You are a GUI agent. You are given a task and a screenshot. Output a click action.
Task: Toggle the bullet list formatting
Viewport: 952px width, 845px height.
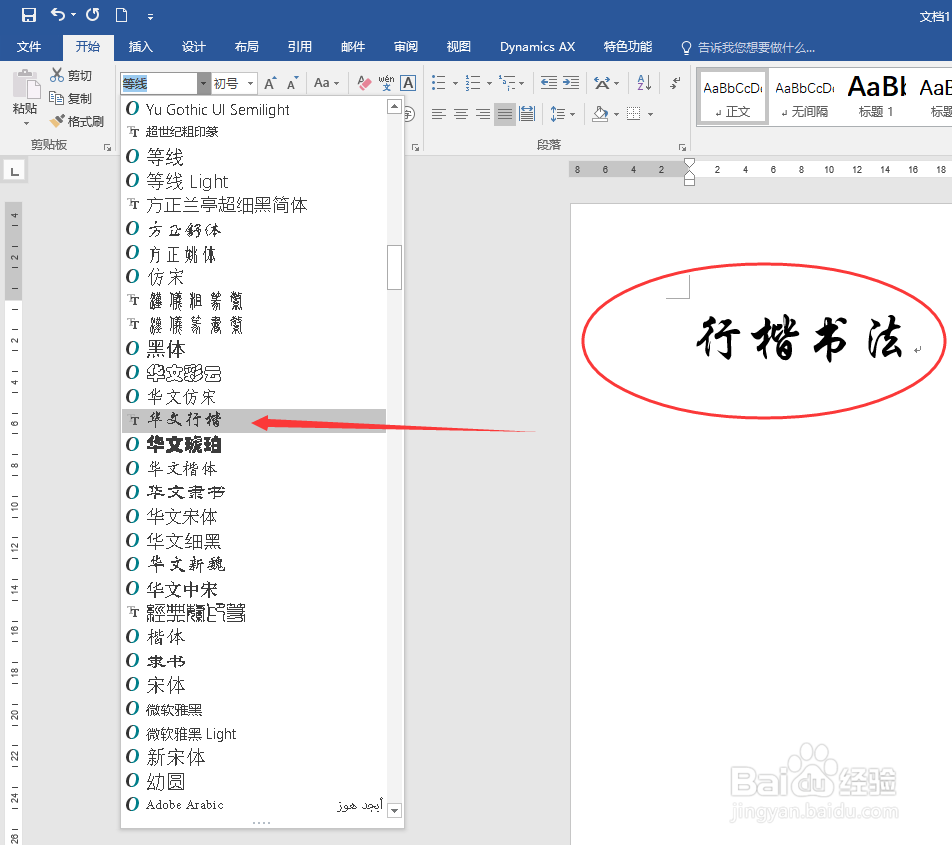[x=439, y=80]
